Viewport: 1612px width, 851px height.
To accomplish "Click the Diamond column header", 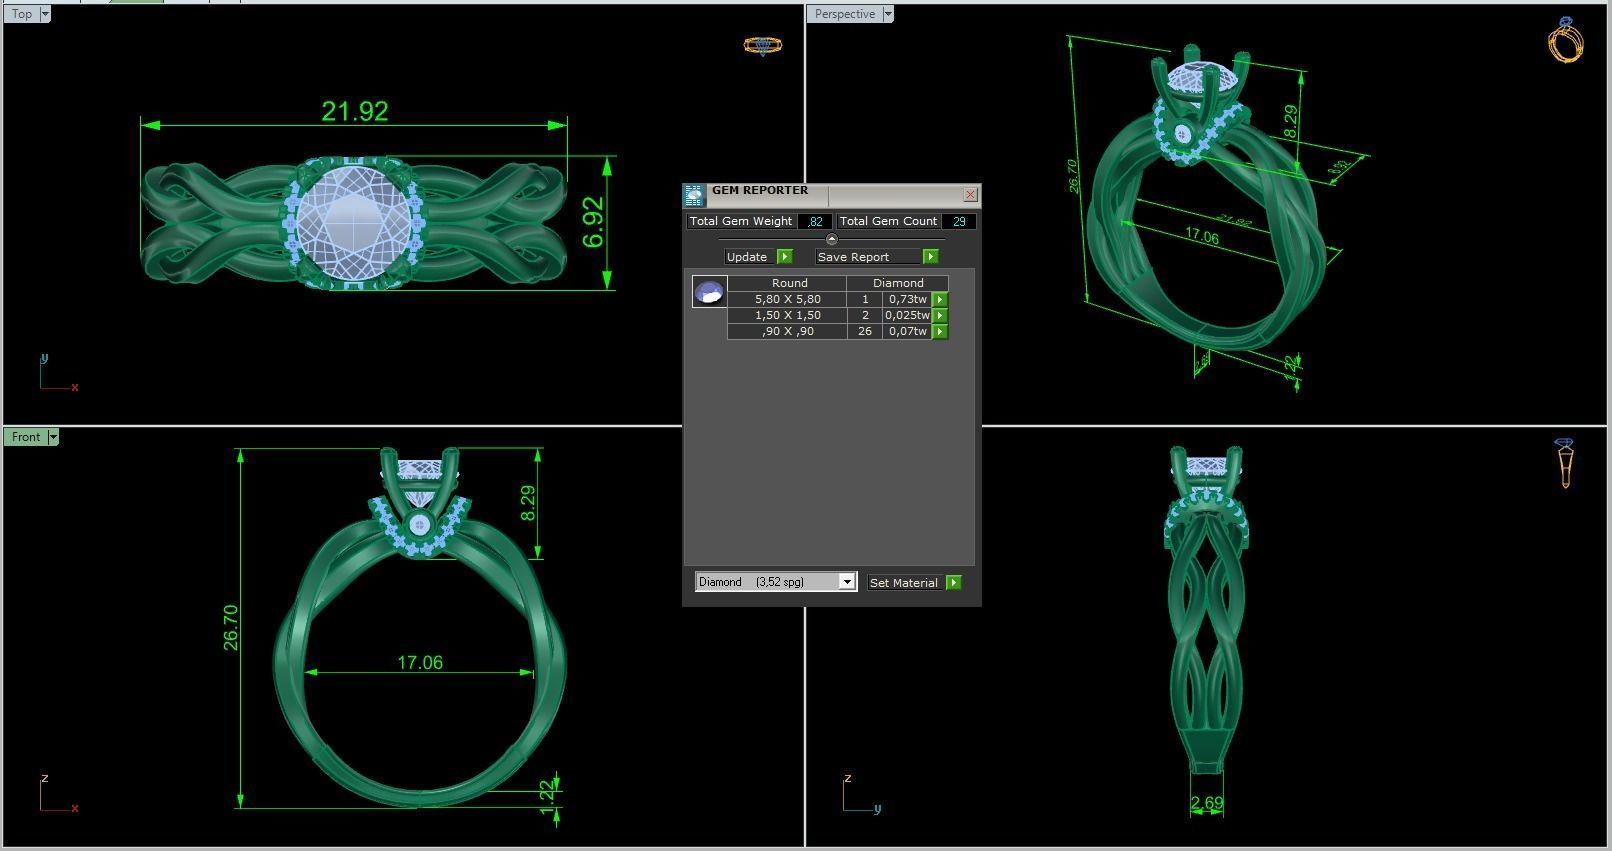I will 897,283.
